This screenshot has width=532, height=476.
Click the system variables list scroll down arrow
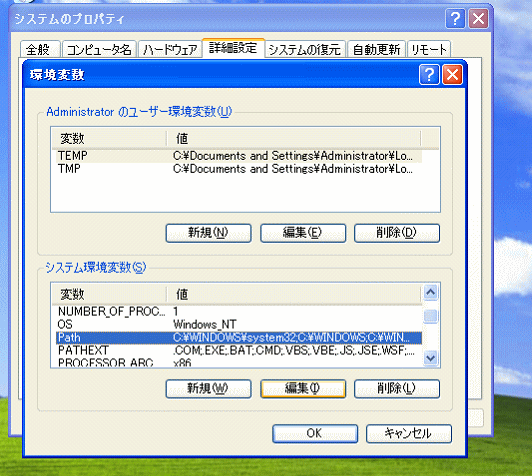(x=431, y=358)
